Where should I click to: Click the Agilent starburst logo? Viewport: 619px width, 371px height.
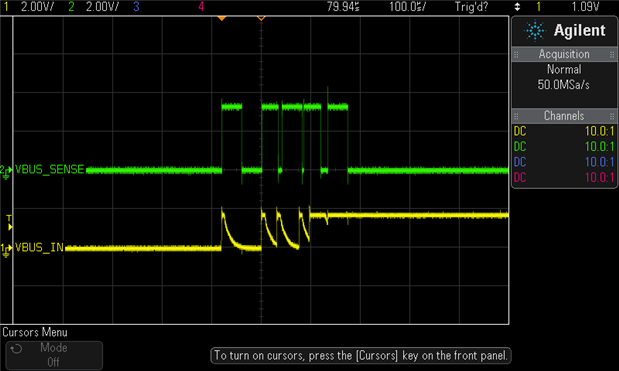(x=535, y=30)
